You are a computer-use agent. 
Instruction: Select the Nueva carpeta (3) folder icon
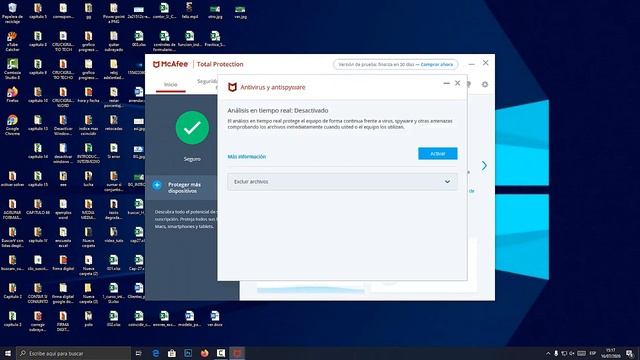tap(88, 293)
